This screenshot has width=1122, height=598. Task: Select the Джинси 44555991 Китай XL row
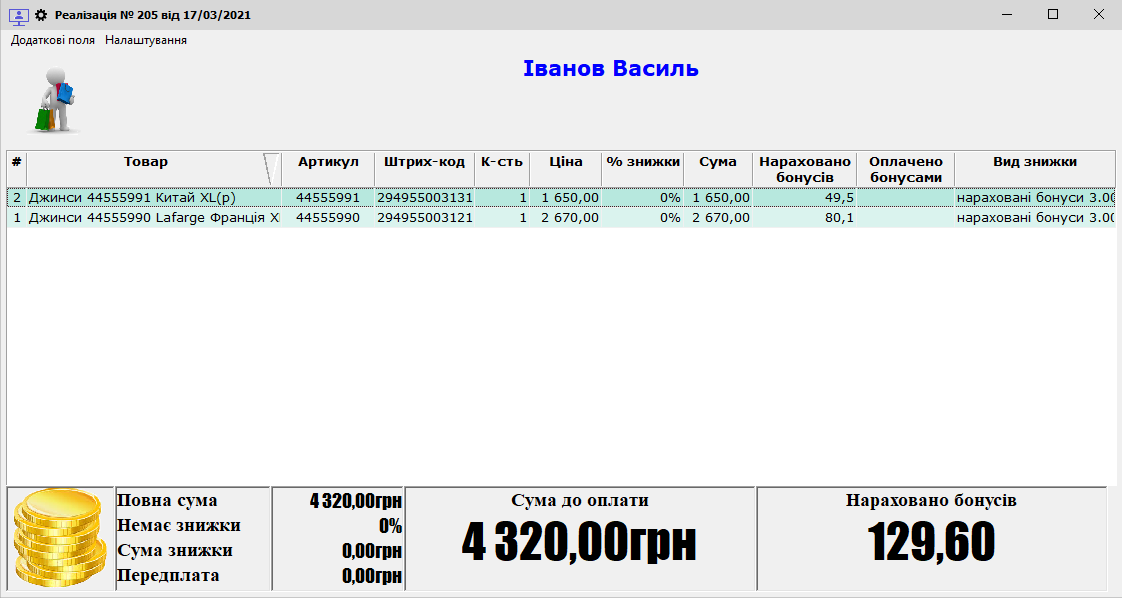pyautogui.click(x=150, y=198)
